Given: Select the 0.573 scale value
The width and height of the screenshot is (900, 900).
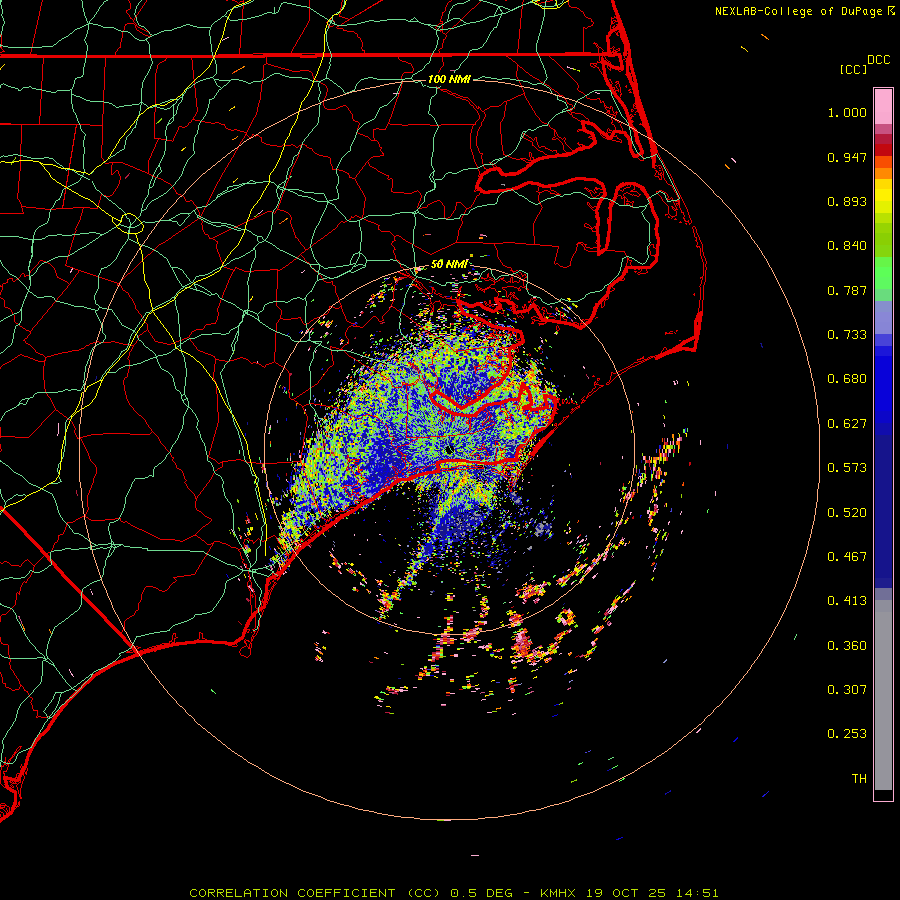Looking at the screenshot, I should [847, 468].
